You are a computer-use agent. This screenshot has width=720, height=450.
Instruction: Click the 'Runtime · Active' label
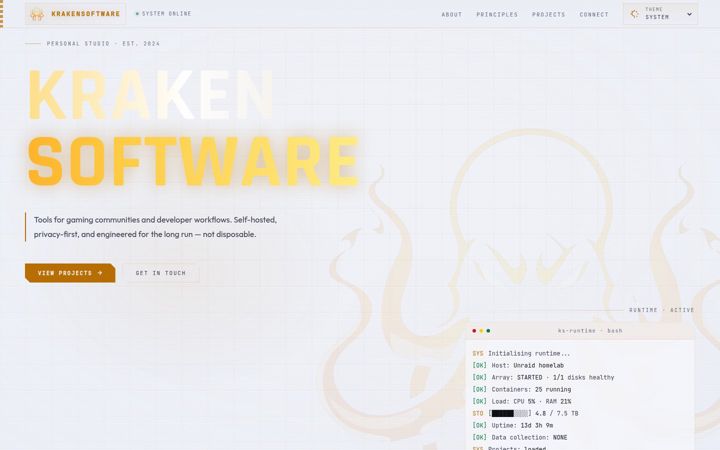point(661,310)
